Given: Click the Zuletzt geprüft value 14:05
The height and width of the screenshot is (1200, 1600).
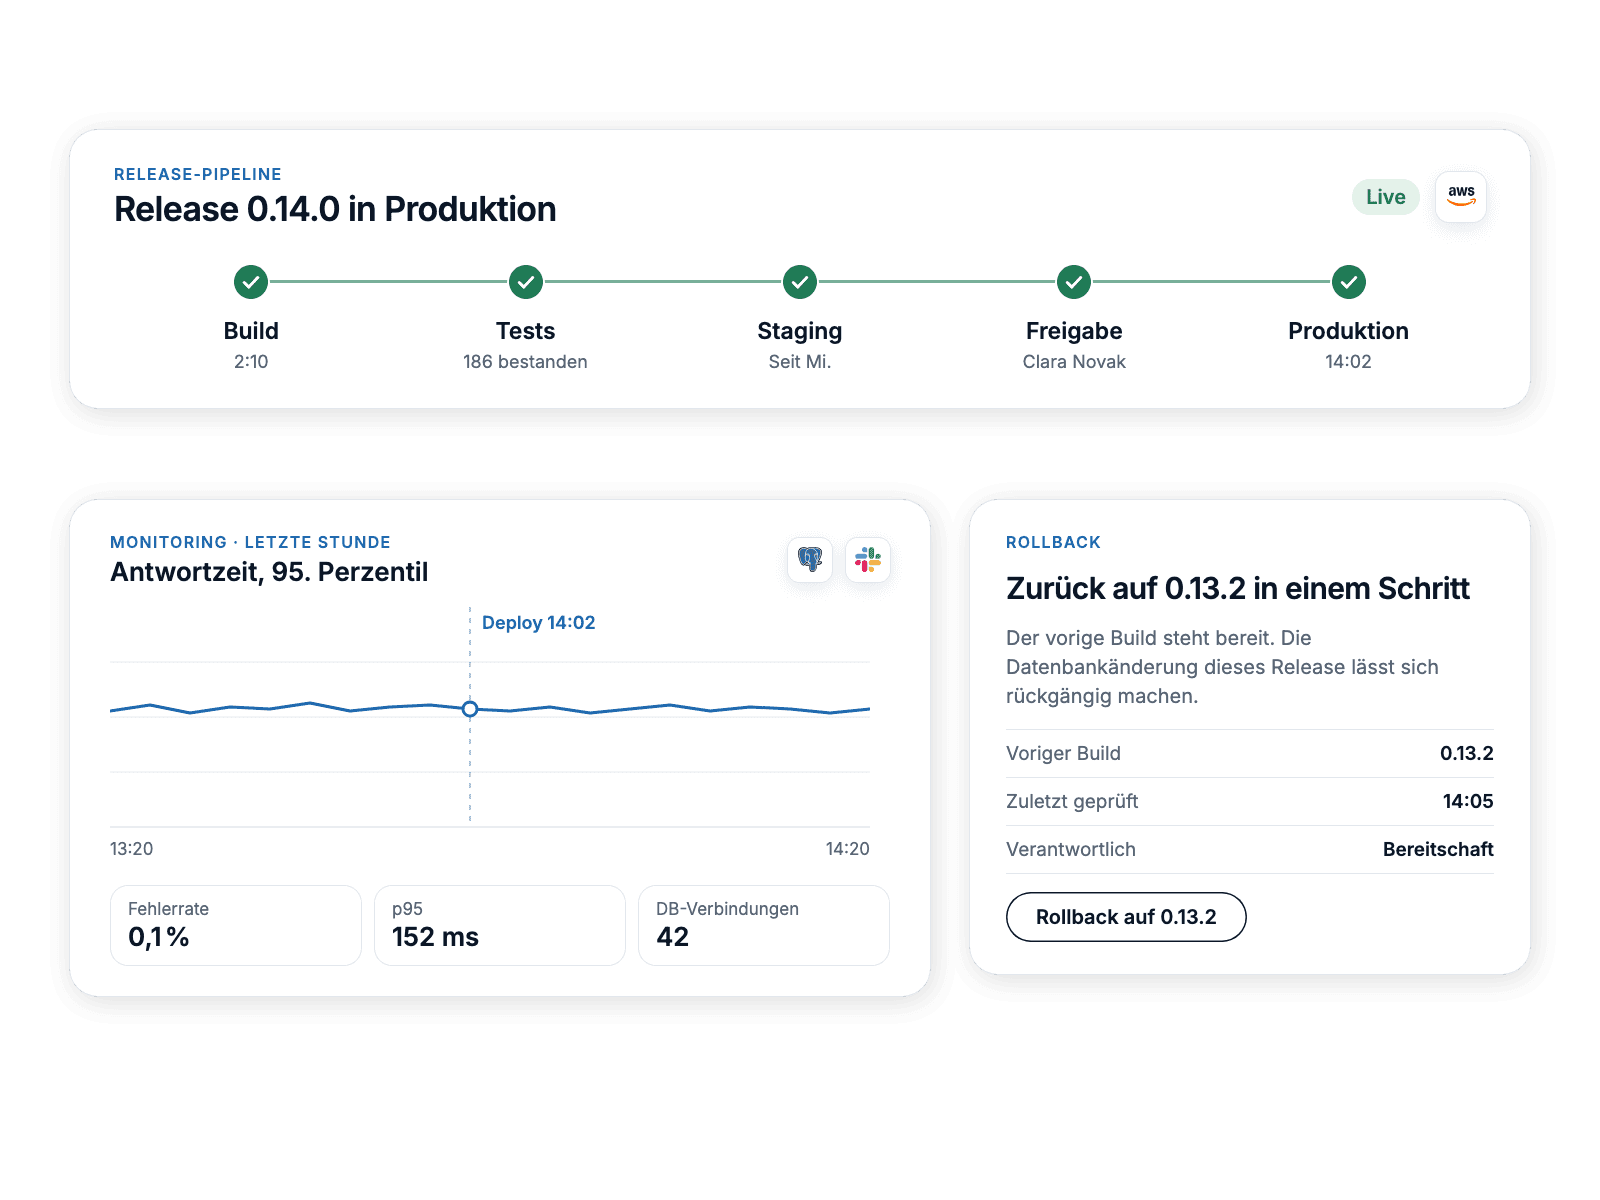Looking at the screenshot, I should click(x=1468, y=801).
